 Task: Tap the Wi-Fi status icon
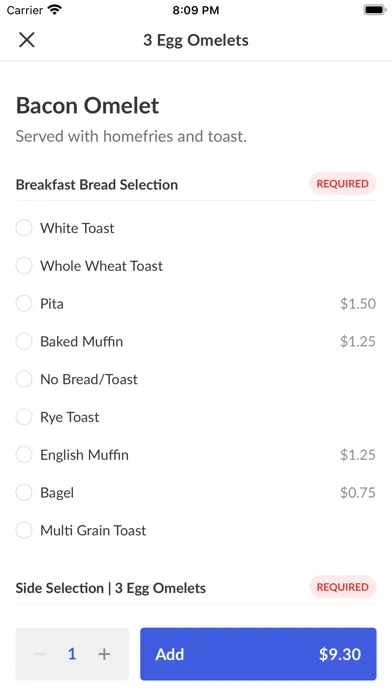point(55,10)
